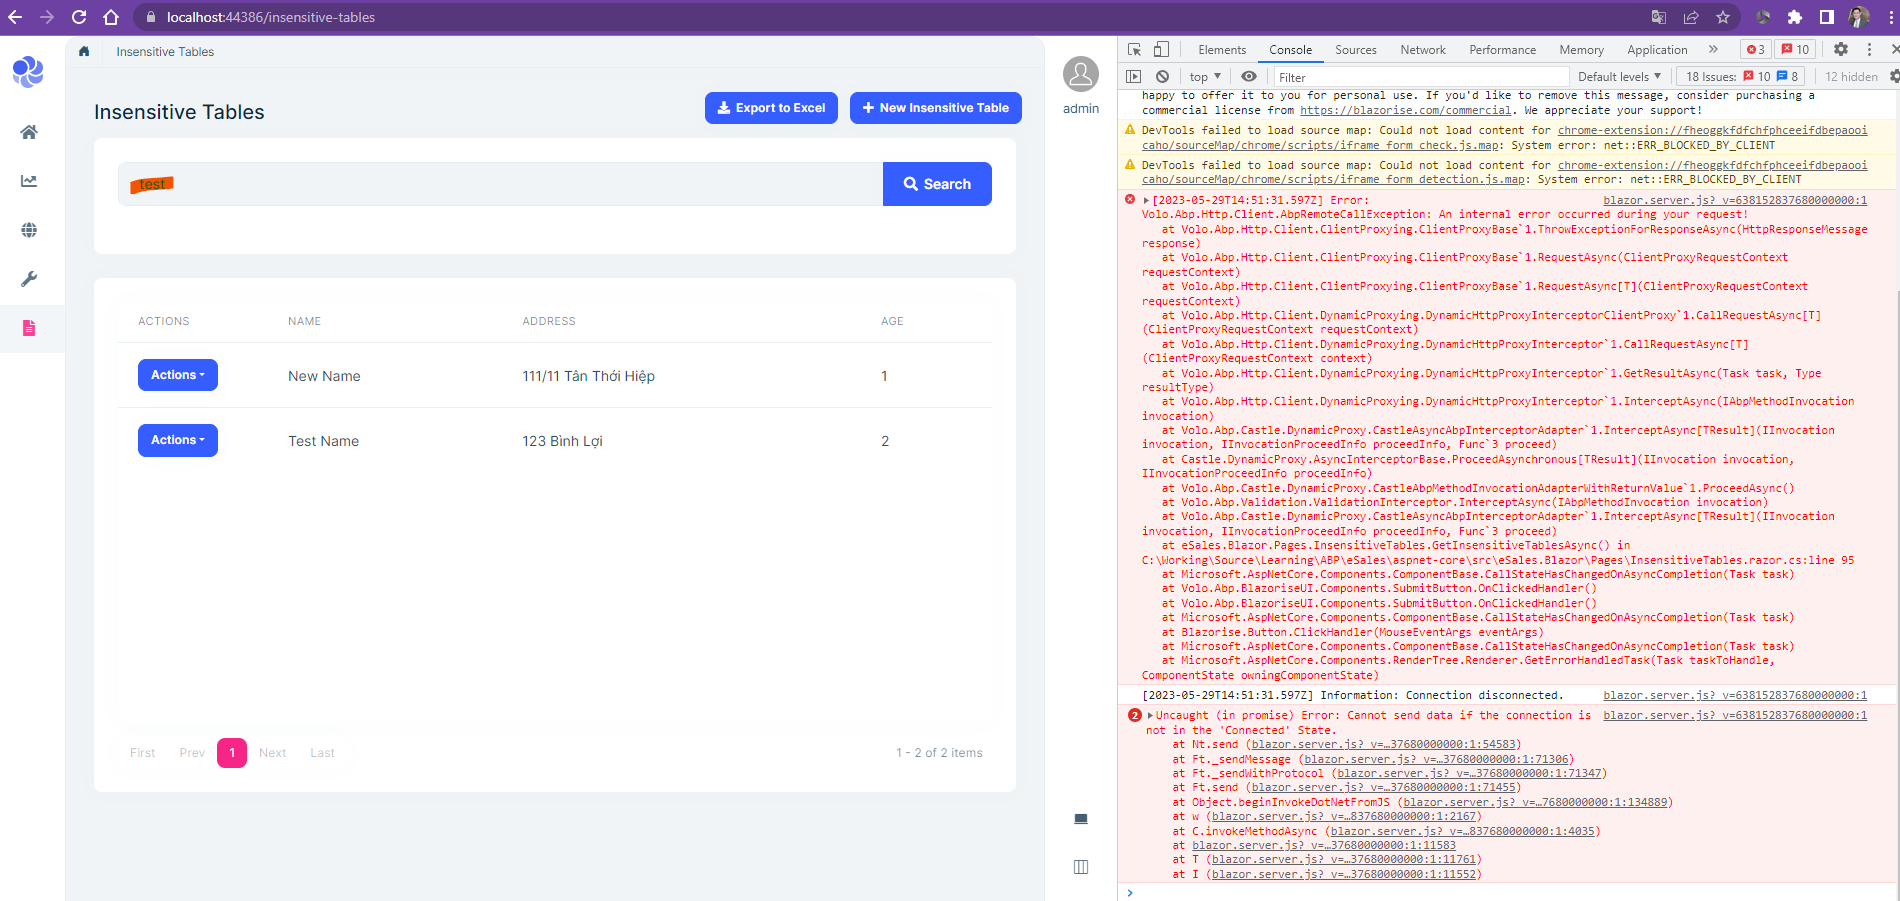Open Actions dropdown for Test Name row

tap(177, 440)
